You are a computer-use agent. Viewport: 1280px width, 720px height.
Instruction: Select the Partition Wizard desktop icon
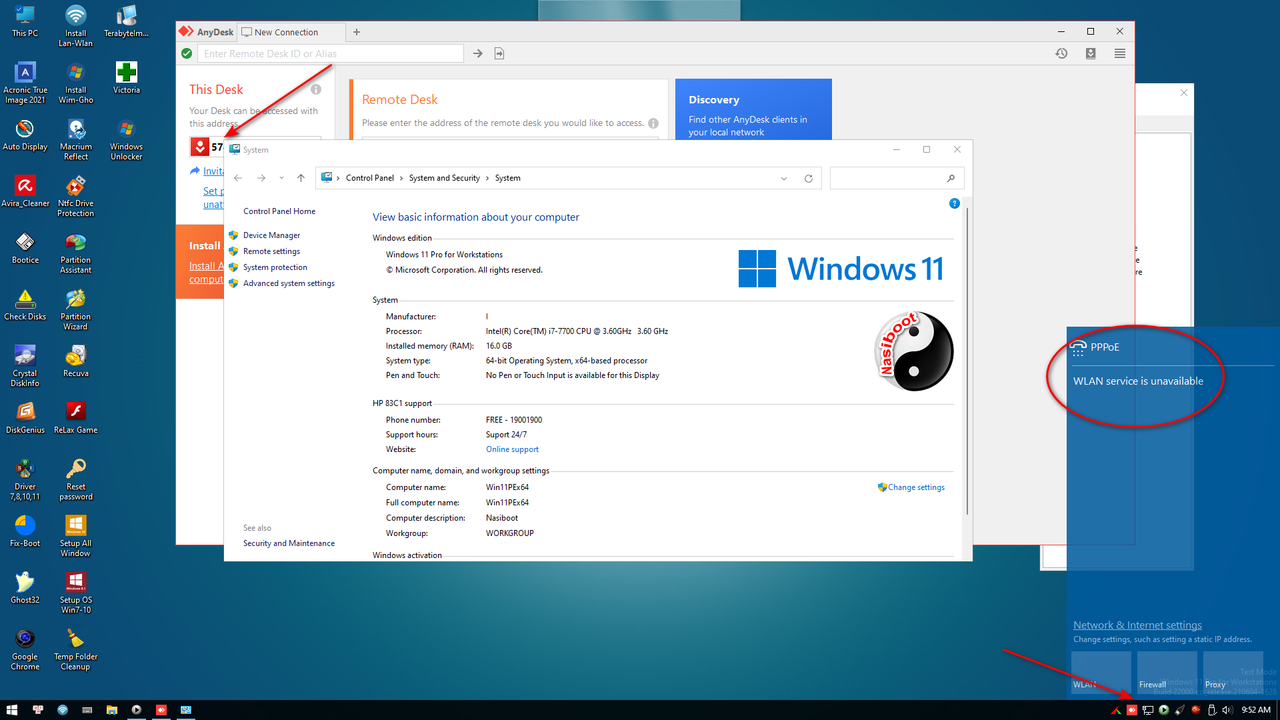point(76,310)
